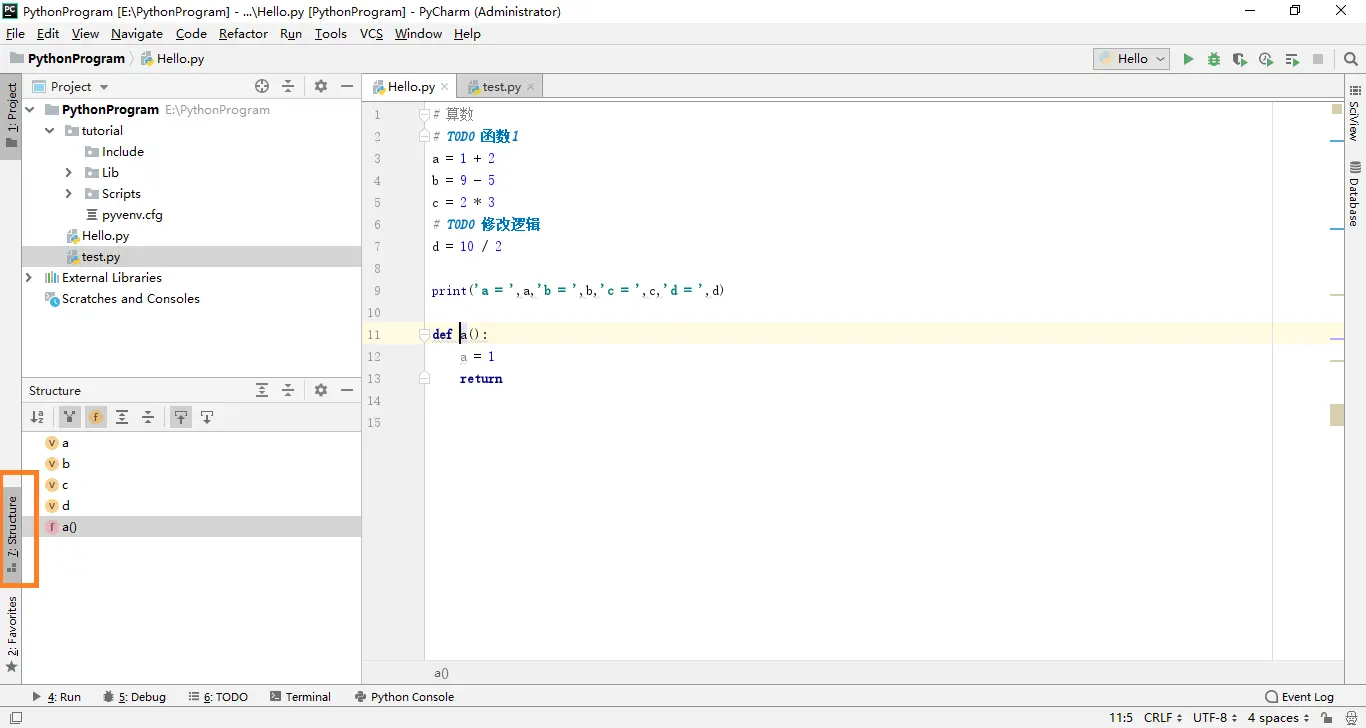Screen dimensions: 1366x728
Task: Run Hello with coverage shield icon
Action: click(x=1240, y=59)
